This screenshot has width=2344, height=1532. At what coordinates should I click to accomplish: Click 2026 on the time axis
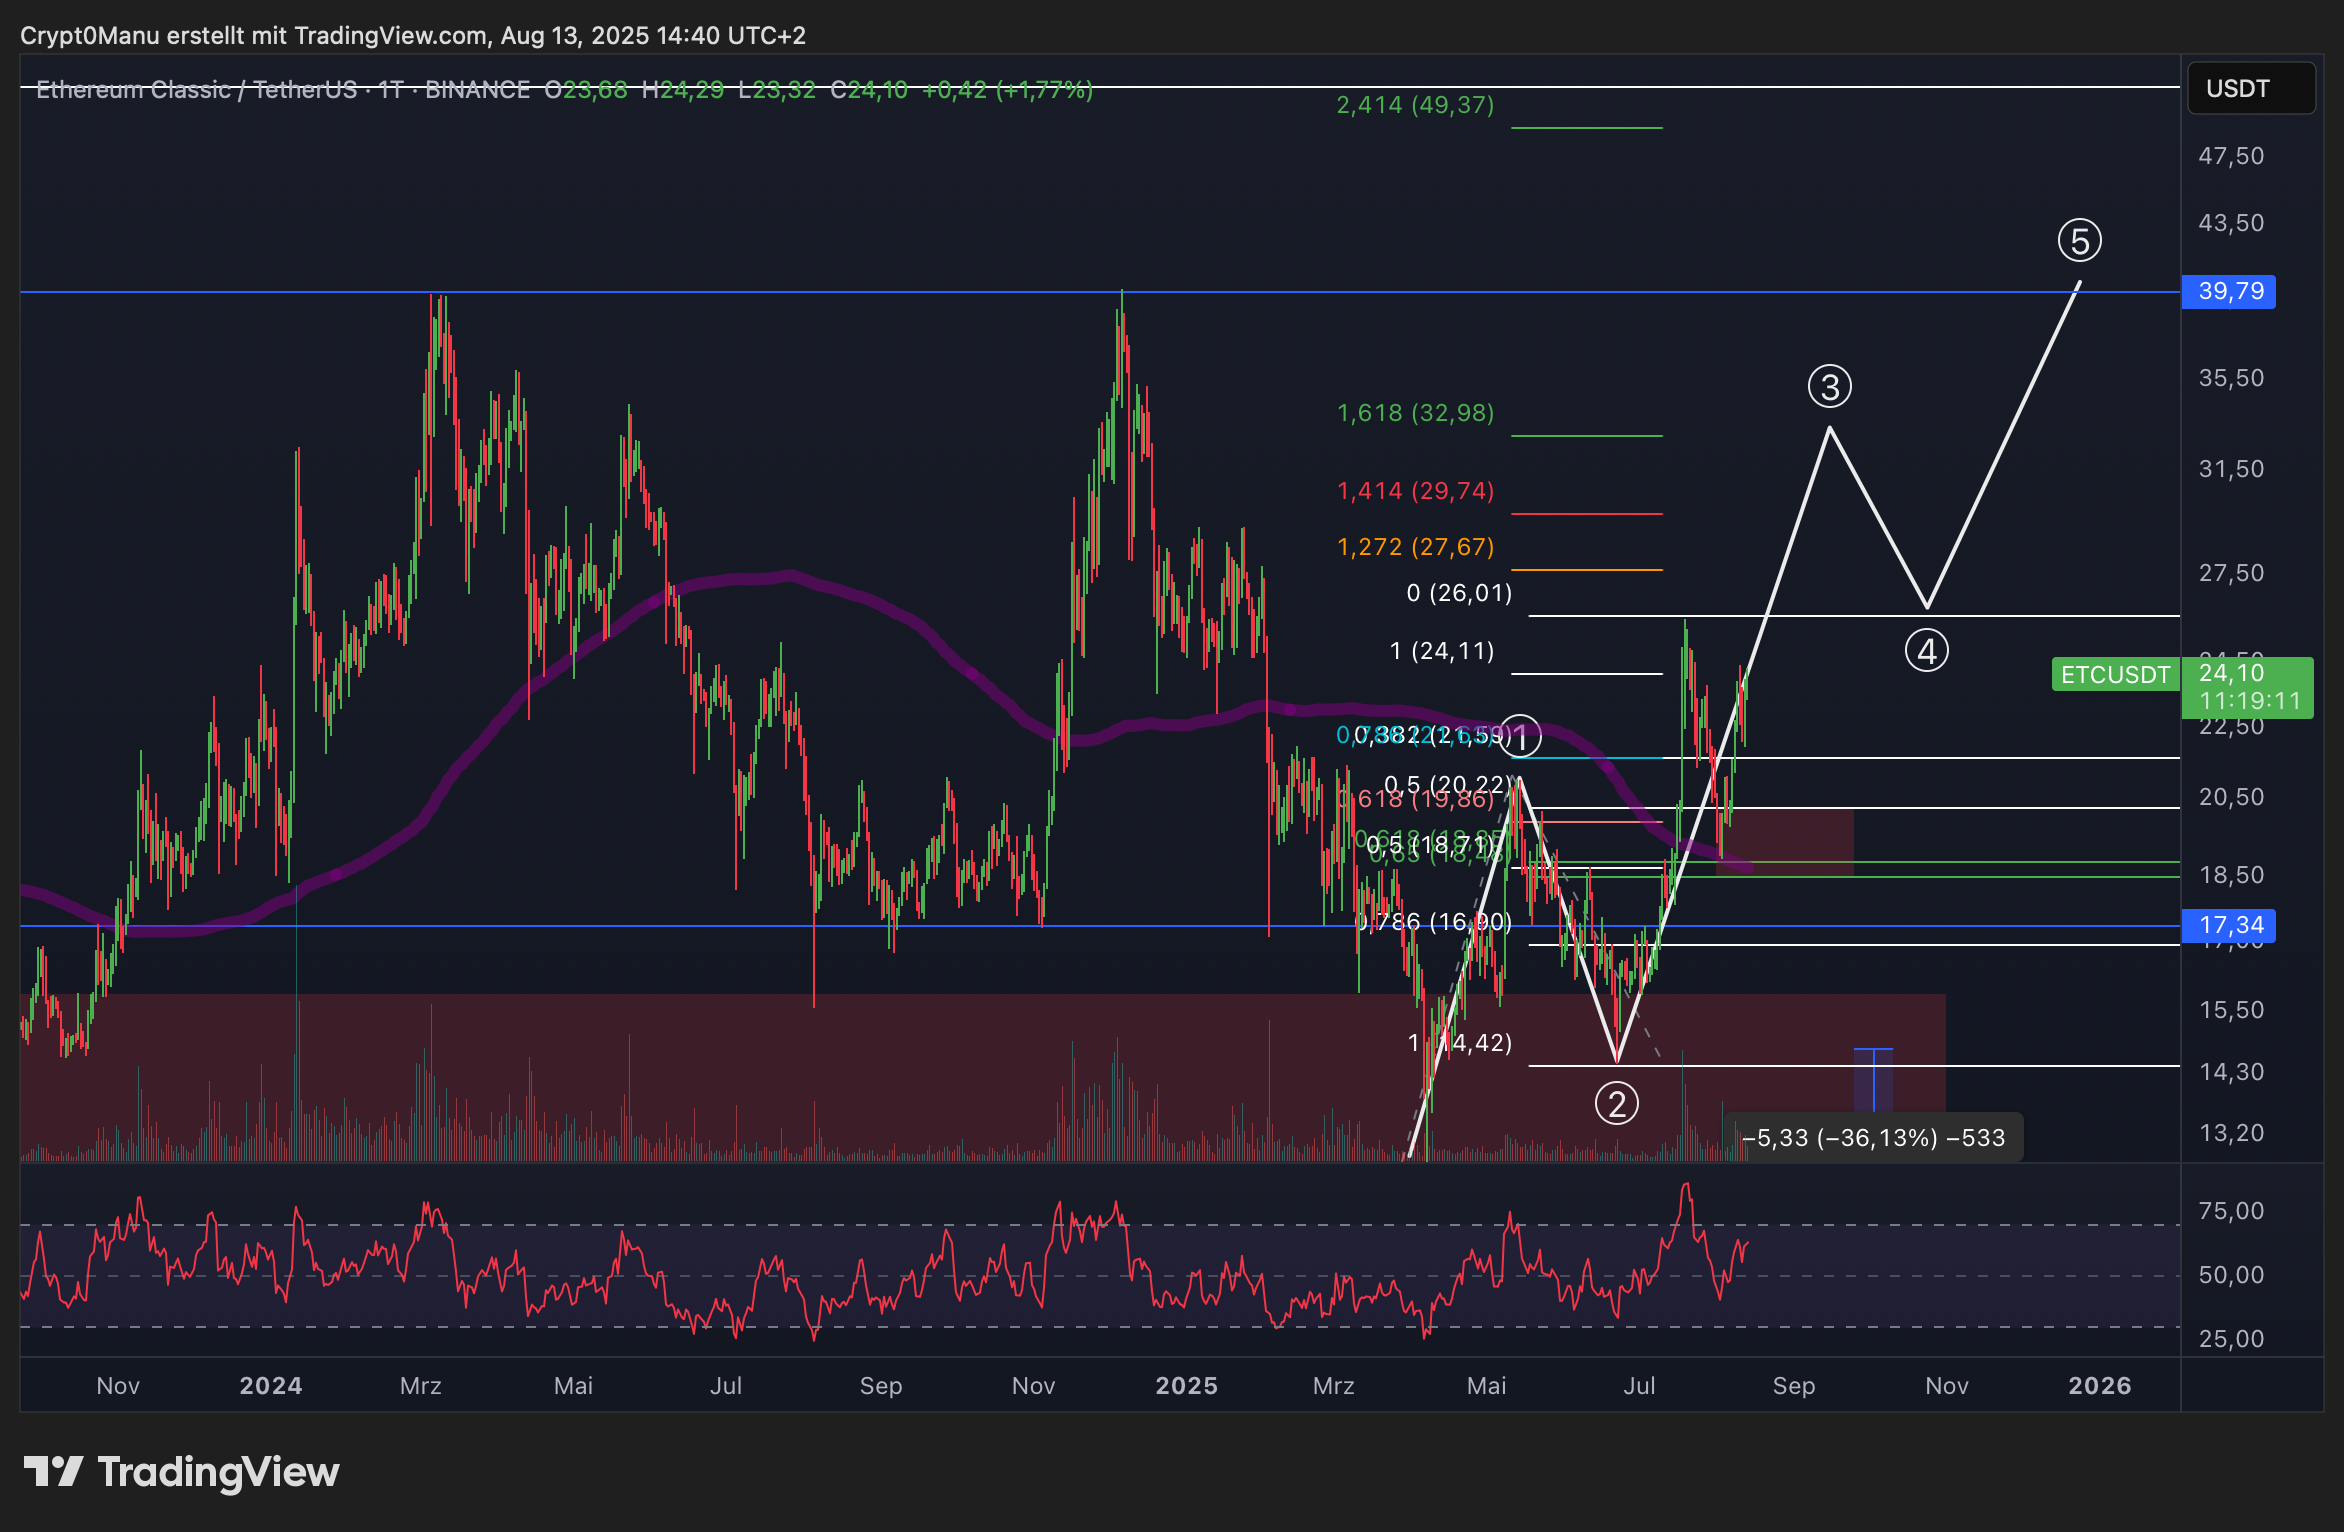point(2099,1385)
